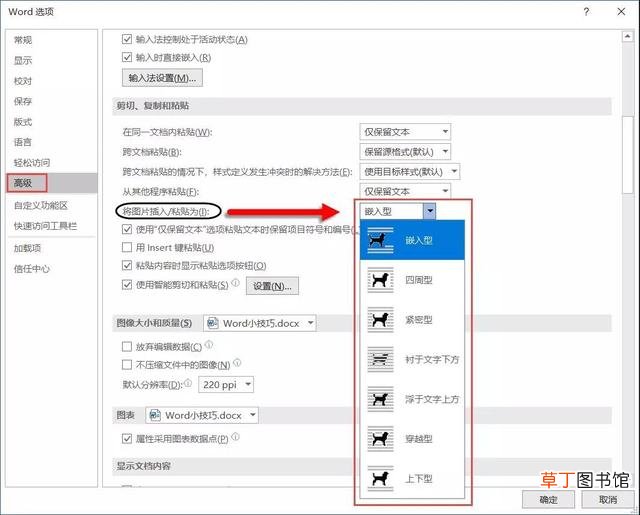This screenshot has height=515, width=640.
Task: Click 取消 button
Action: click(x=608, y=499)
